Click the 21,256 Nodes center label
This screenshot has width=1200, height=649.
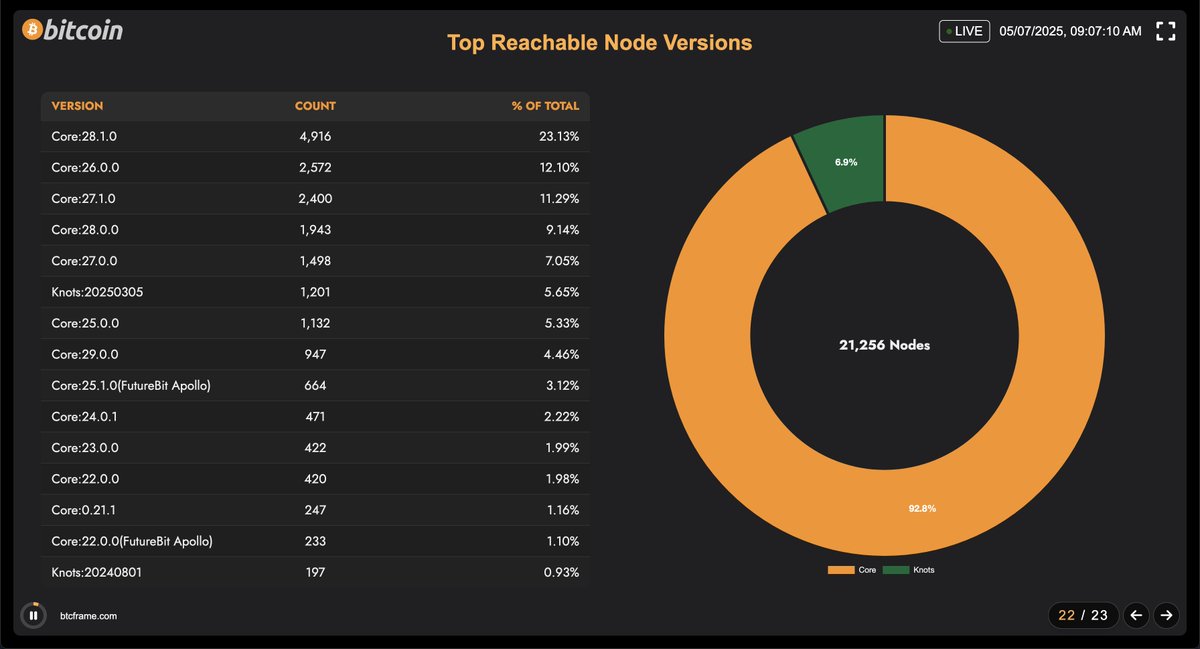point(884,345)
